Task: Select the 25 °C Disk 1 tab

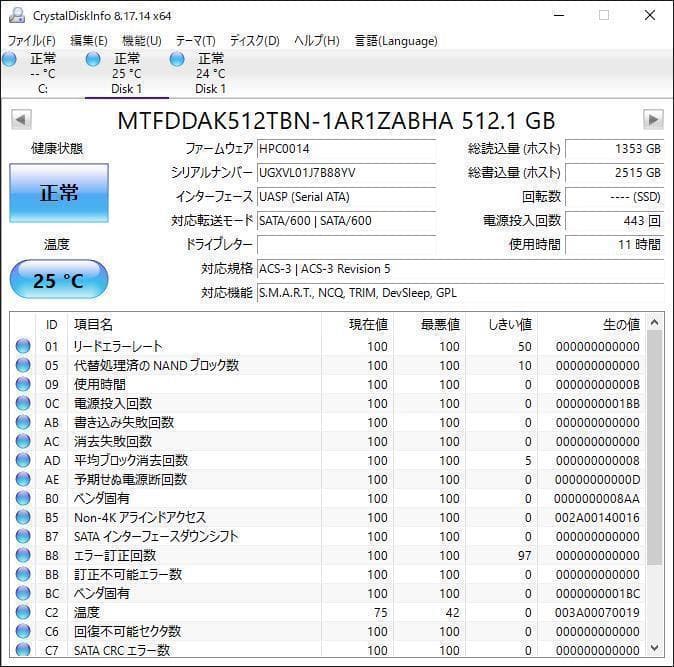Action: (x=126, y=73)
